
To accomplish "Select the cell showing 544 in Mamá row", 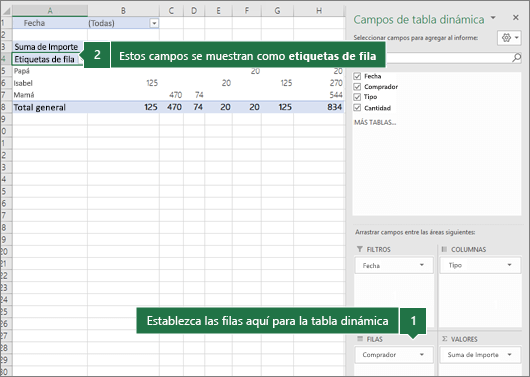I will coord(319,95).
